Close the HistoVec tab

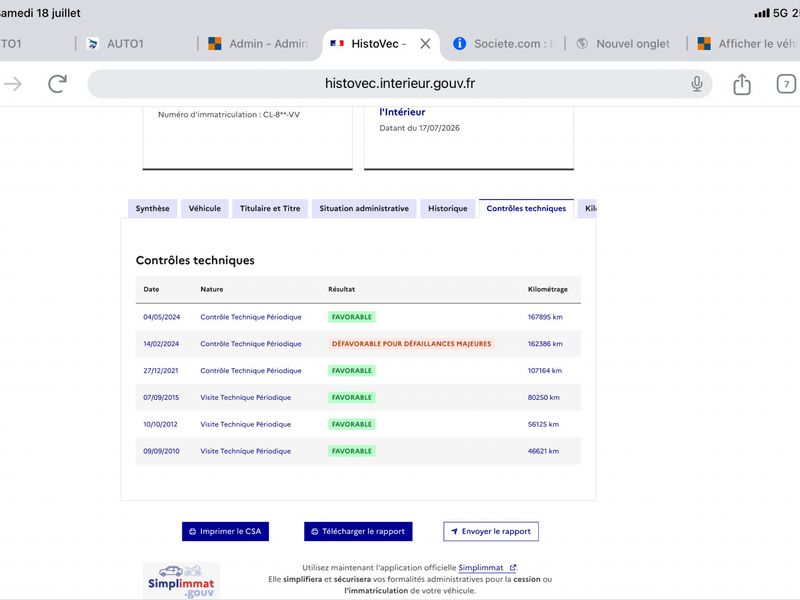pos(425,44)
